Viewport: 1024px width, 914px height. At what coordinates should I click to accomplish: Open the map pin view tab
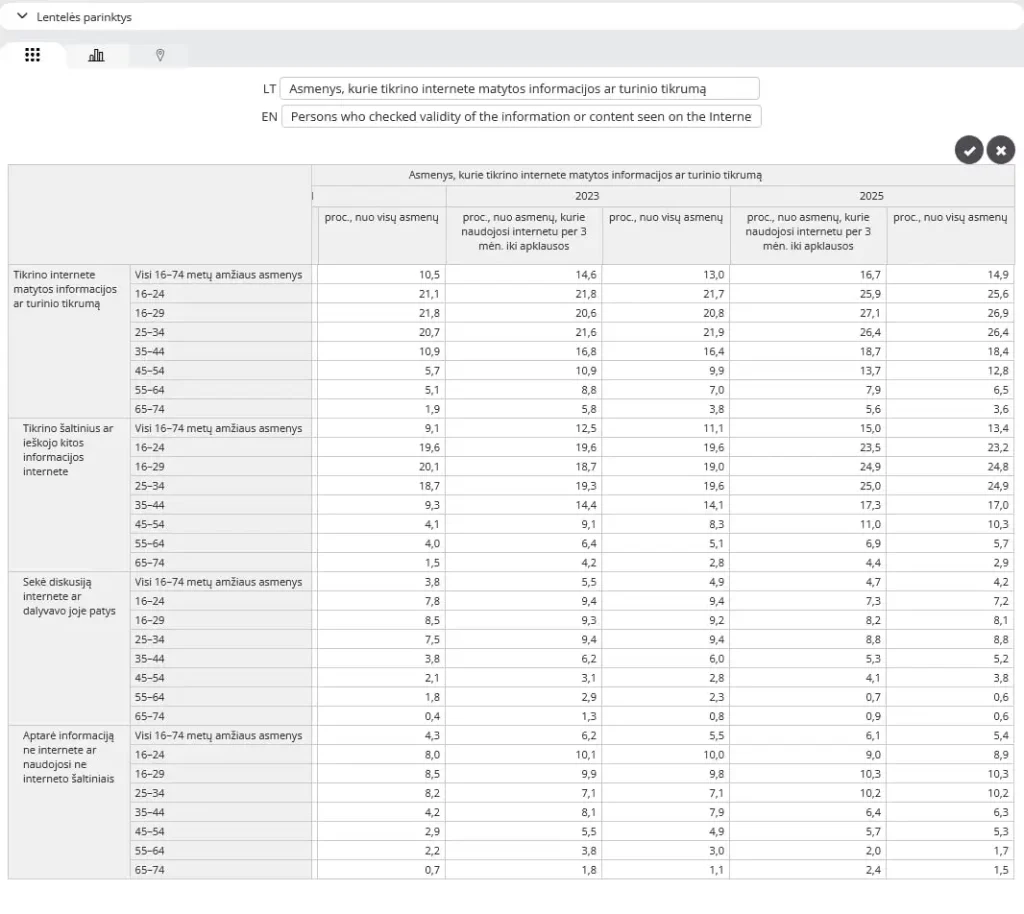tap(160, 56)
